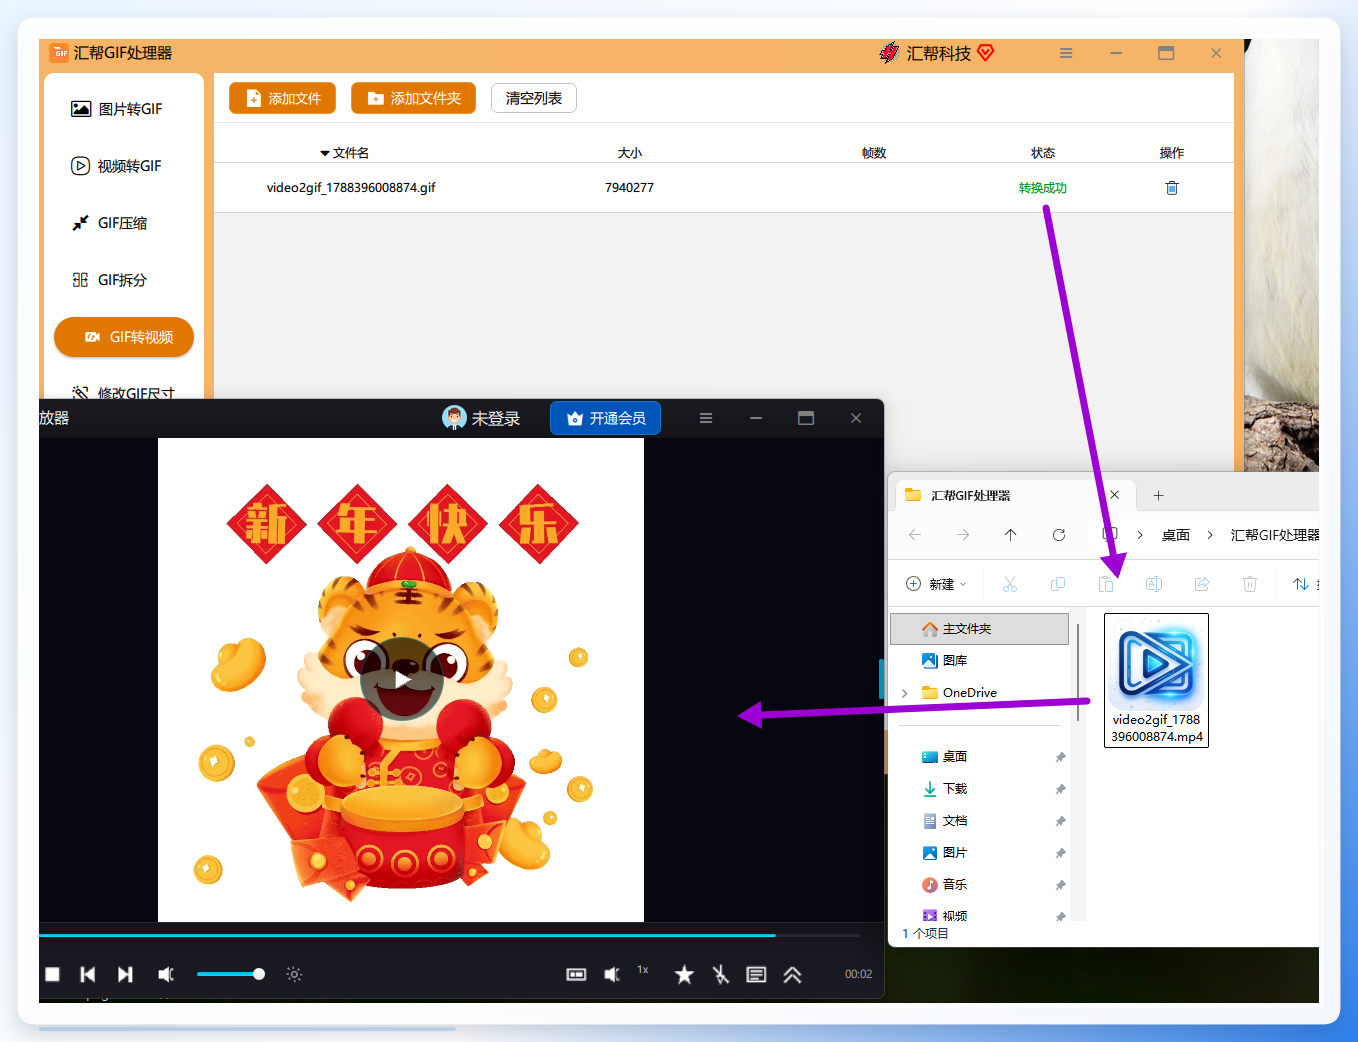Go up one folder in Explorer
The height and width of the screenshot is (1042, 1358).
1011,535
